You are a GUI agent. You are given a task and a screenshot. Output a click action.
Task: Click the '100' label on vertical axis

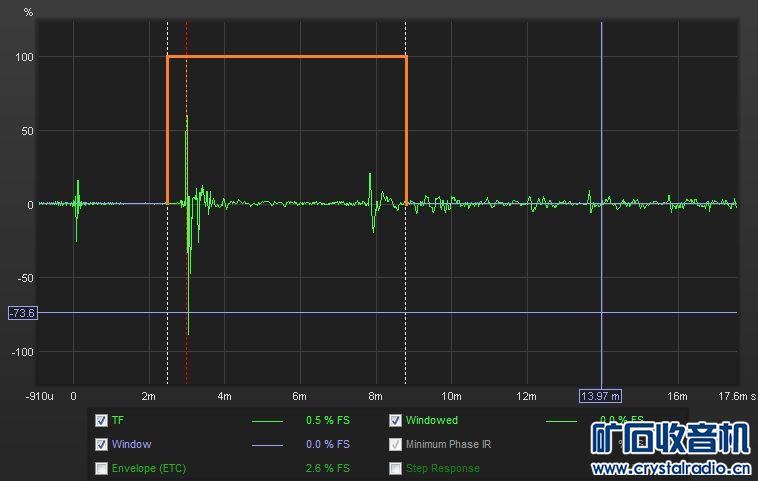click(x=24, y=57)
